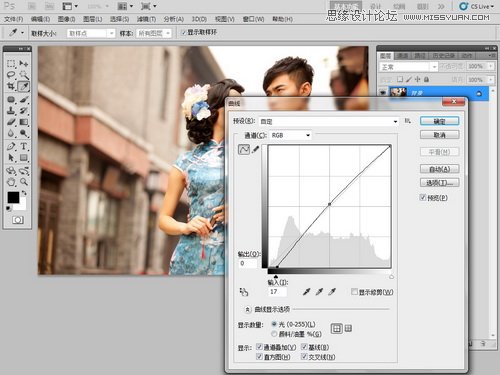
Task: Reset default foreground and background colors
Action: point(9,209)
